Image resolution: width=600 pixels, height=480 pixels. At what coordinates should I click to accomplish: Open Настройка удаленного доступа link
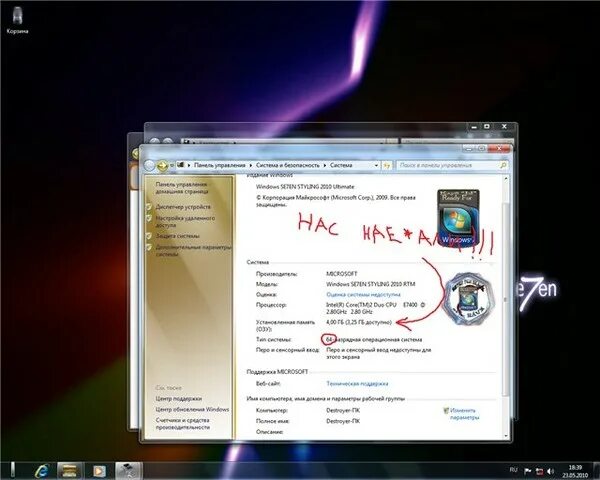pyautogui.click(x=185, y=222)
